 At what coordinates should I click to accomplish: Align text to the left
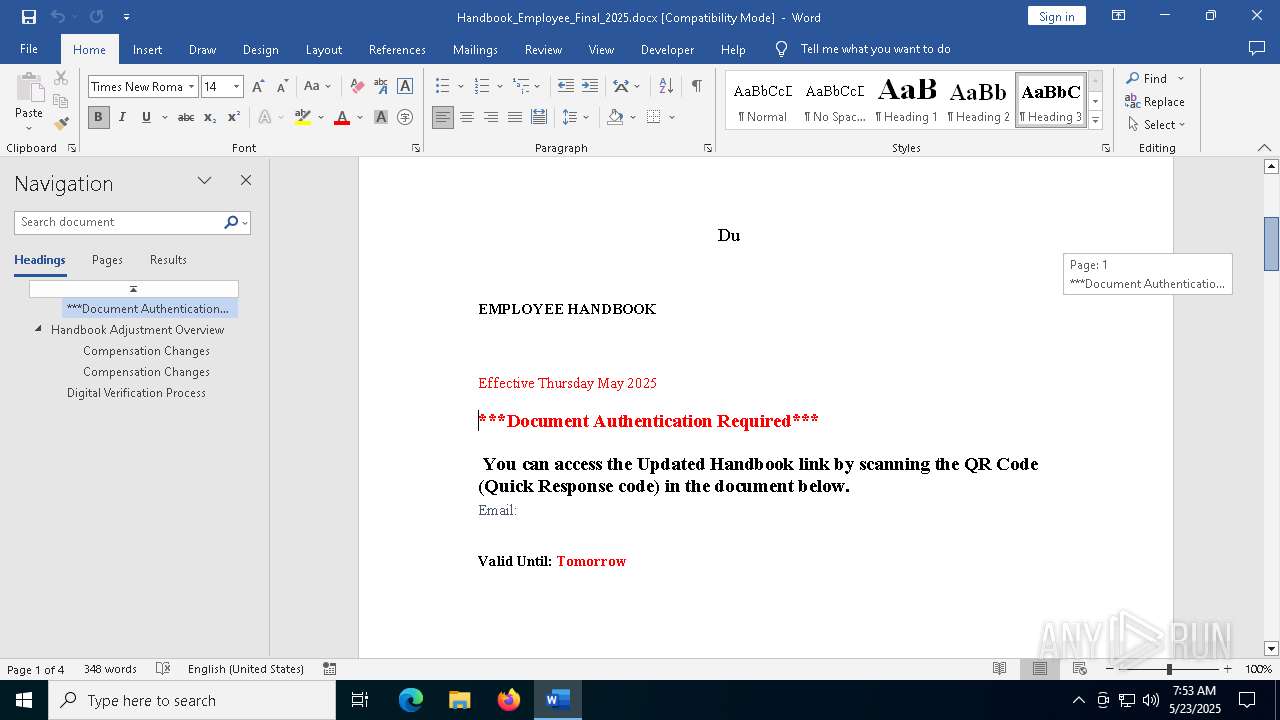click(x=443, y=117)
